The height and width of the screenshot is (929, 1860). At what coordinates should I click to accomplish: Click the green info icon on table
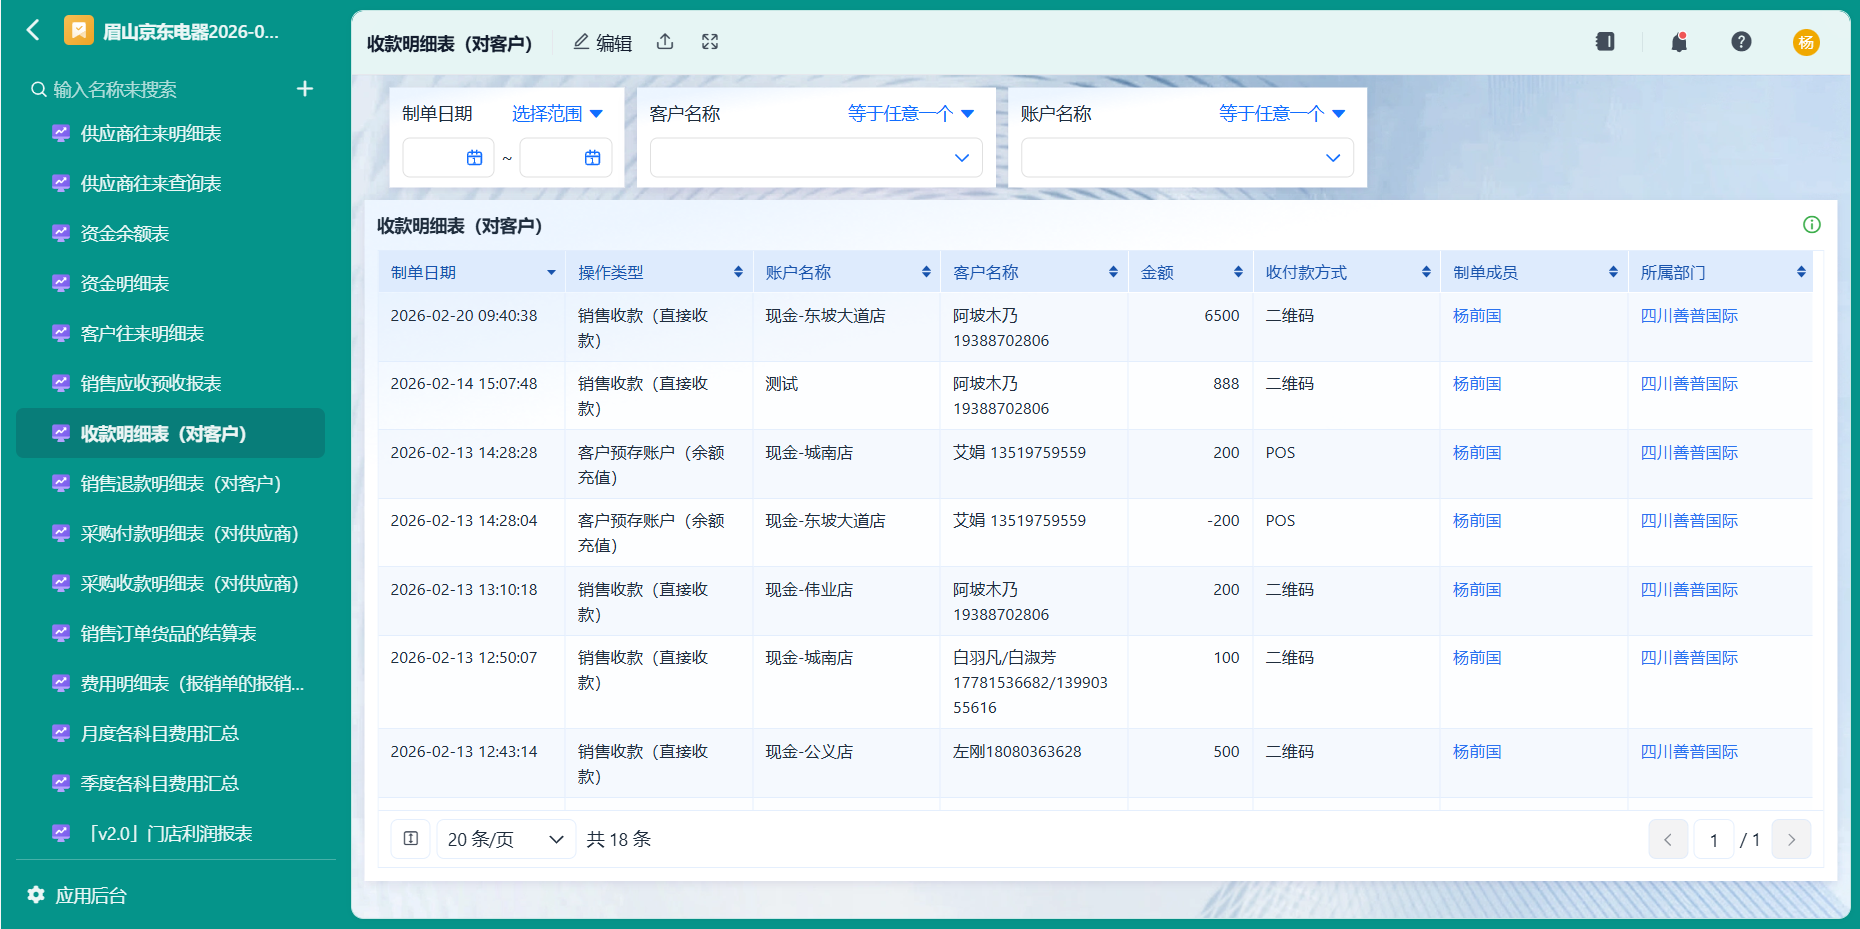pyautogui.click(x=1811, y=225)
